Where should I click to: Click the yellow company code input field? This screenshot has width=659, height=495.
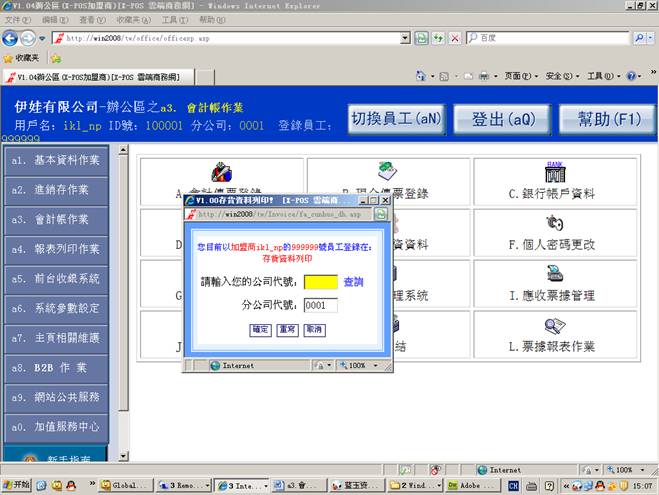[321, 282]
